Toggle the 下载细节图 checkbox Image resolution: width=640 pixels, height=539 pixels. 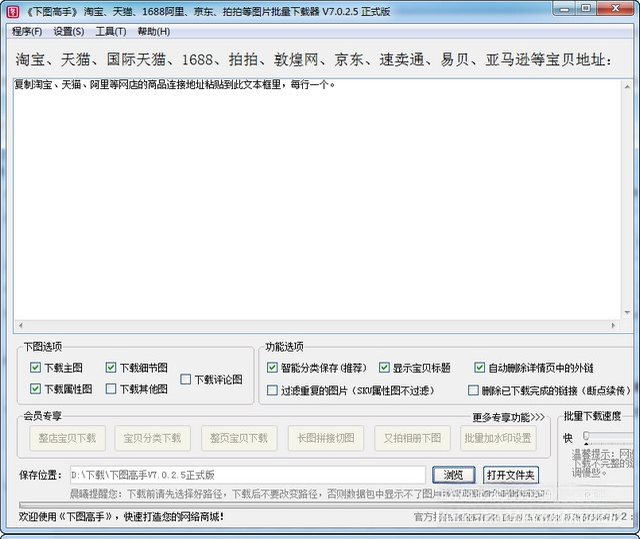tap(111, 368)
